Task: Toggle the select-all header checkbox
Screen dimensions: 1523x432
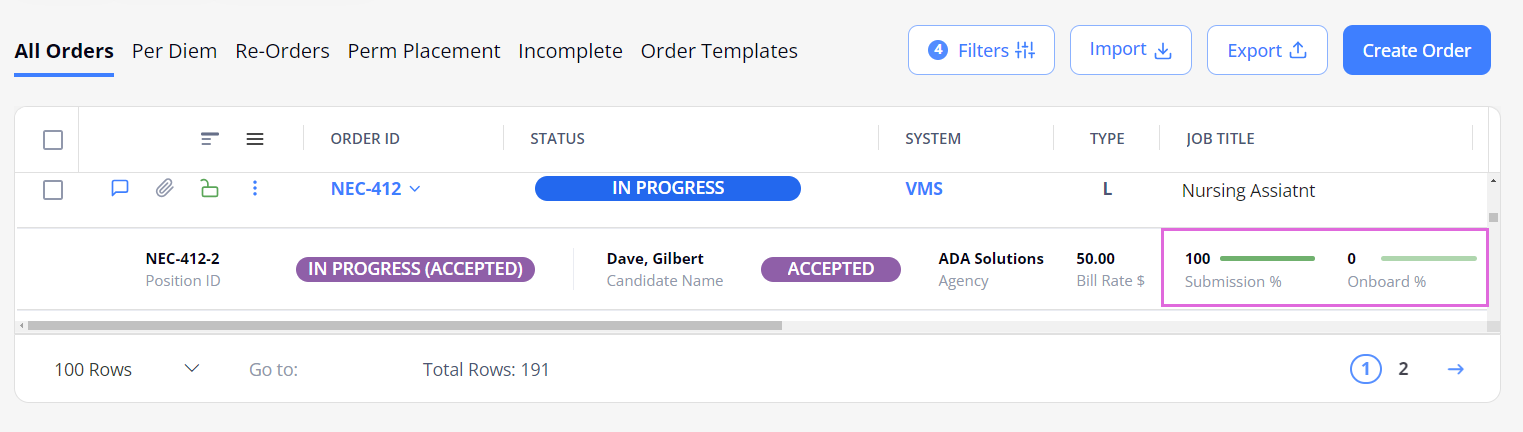Action: coord(53,140)
